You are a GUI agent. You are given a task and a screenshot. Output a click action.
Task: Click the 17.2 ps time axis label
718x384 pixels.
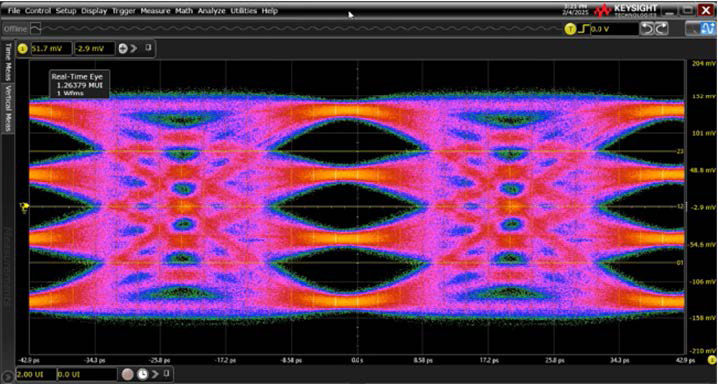pos(489,361)
